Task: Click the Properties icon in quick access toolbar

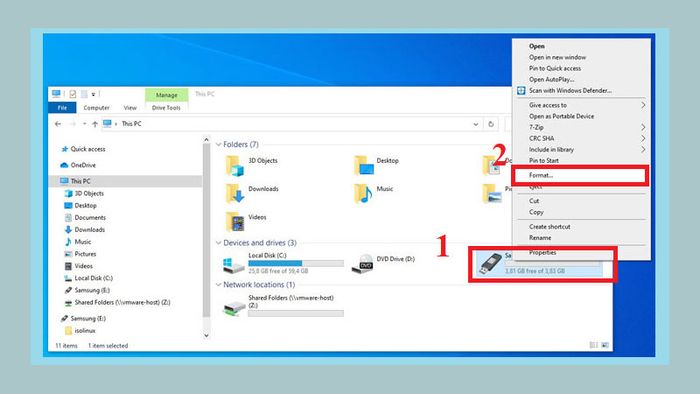Action: [73, 94]
